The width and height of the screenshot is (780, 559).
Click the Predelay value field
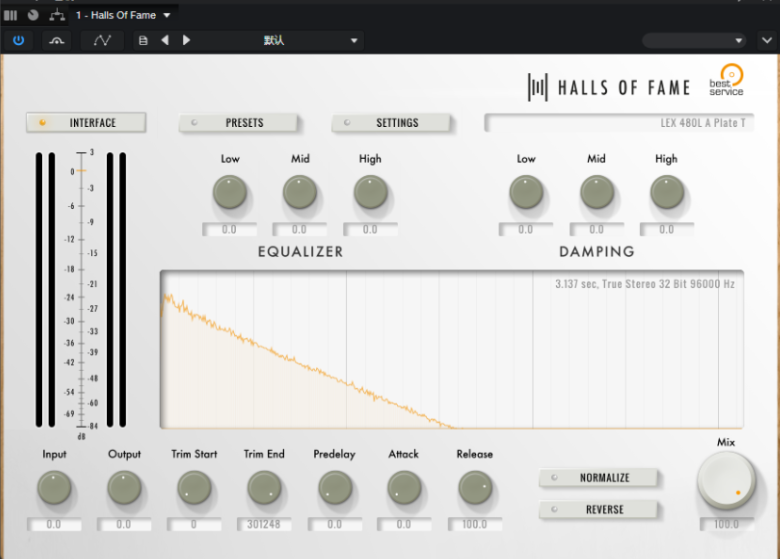pyautogui.click(x=335, y=524)
